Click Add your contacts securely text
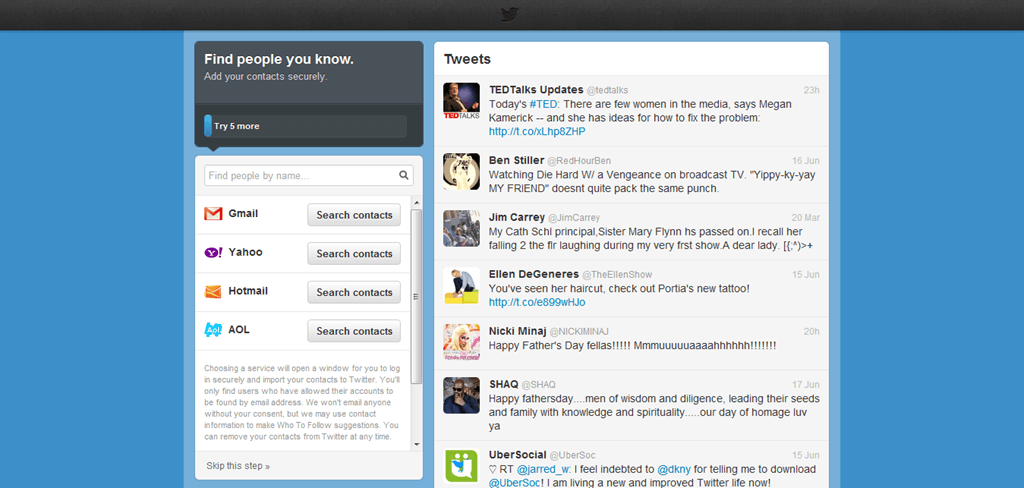Screen dimensions: 1024x488 click(266, 76)
